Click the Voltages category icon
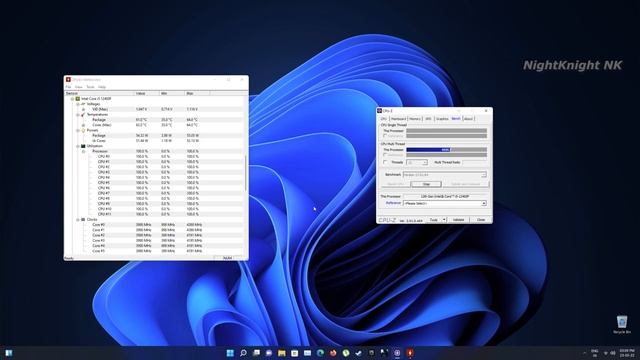 83,104
